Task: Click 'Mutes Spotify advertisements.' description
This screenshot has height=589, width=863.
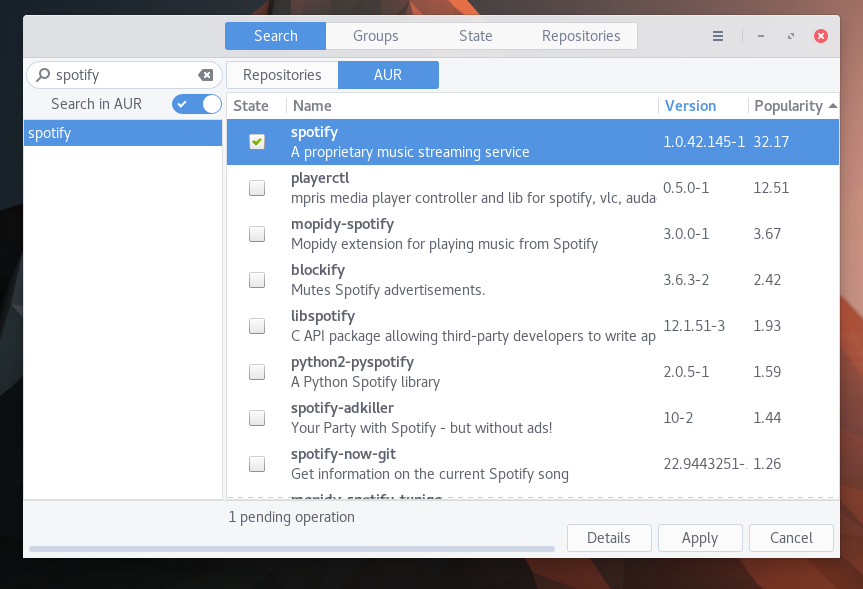Action: coord(388,290)
